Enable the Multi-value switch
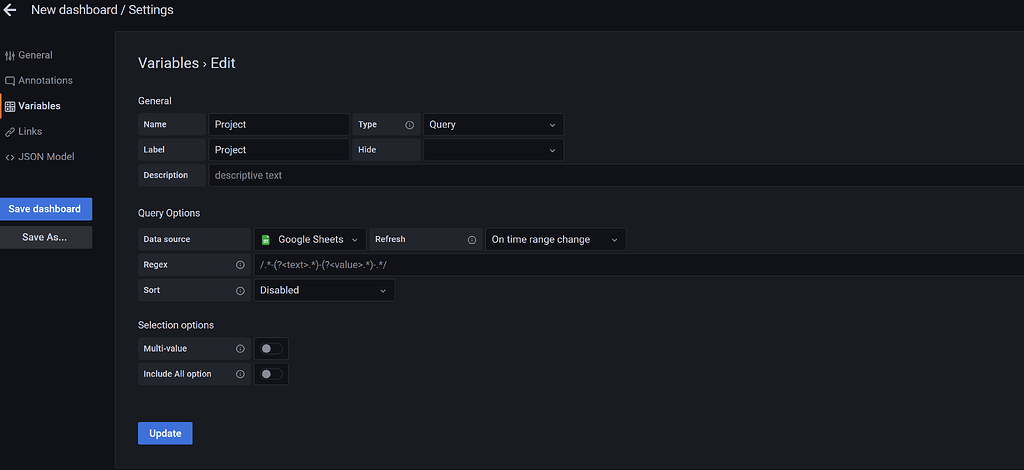 tap(271, 349)
